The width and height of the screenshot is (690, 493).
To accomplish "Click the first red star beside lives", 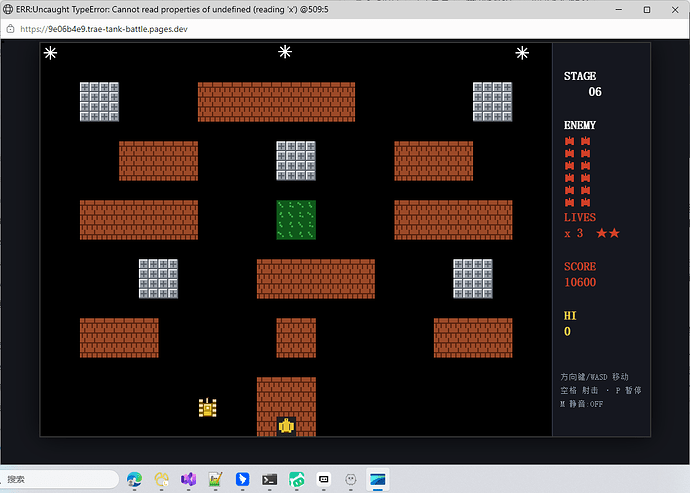I will pyautogui.click(x=602, y=233).
